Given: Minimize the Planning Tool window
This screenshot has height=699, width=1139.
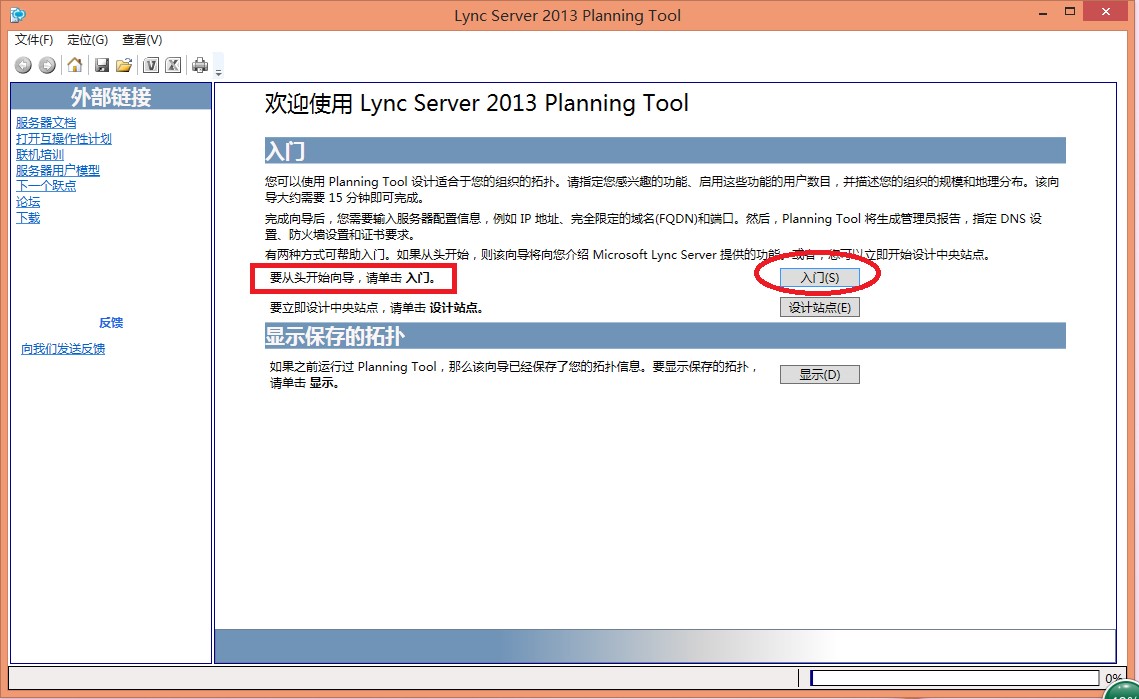Looking at the screenshot, I should 1043,12.
